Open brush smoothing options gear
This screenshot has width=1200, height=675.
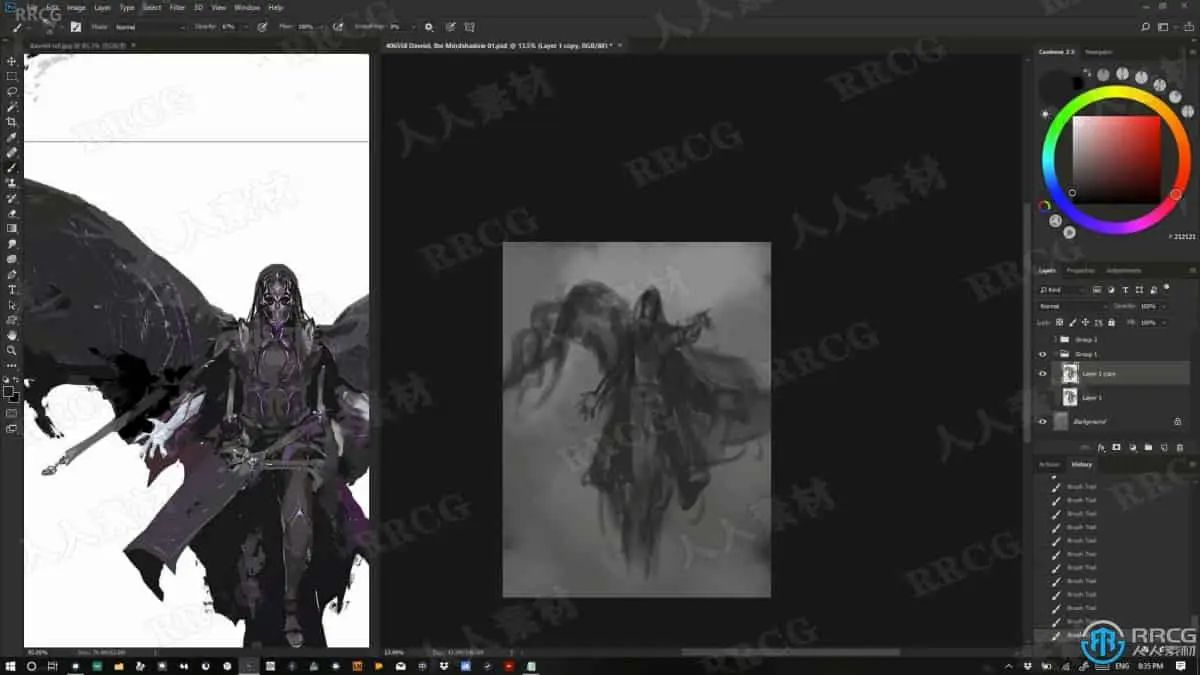(x=428, y=27)
